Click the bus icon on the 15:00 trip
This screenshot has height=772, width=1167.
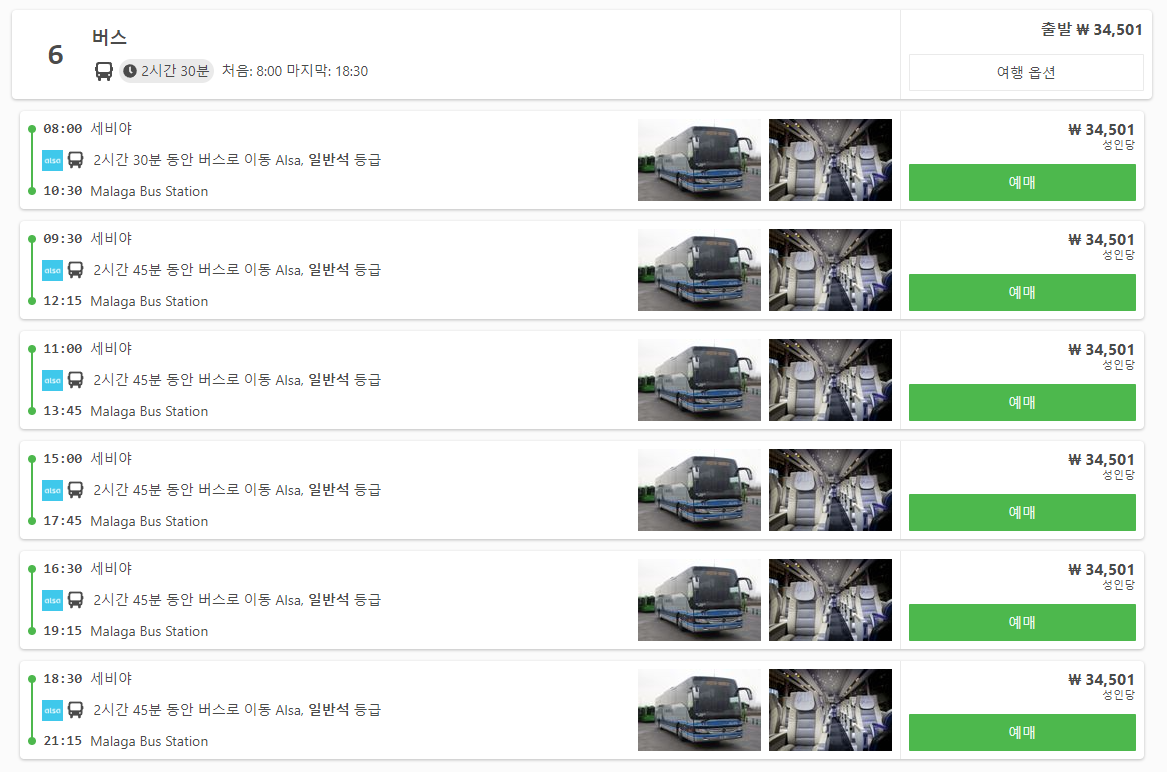pyautogui.click(x=75, y=490)
